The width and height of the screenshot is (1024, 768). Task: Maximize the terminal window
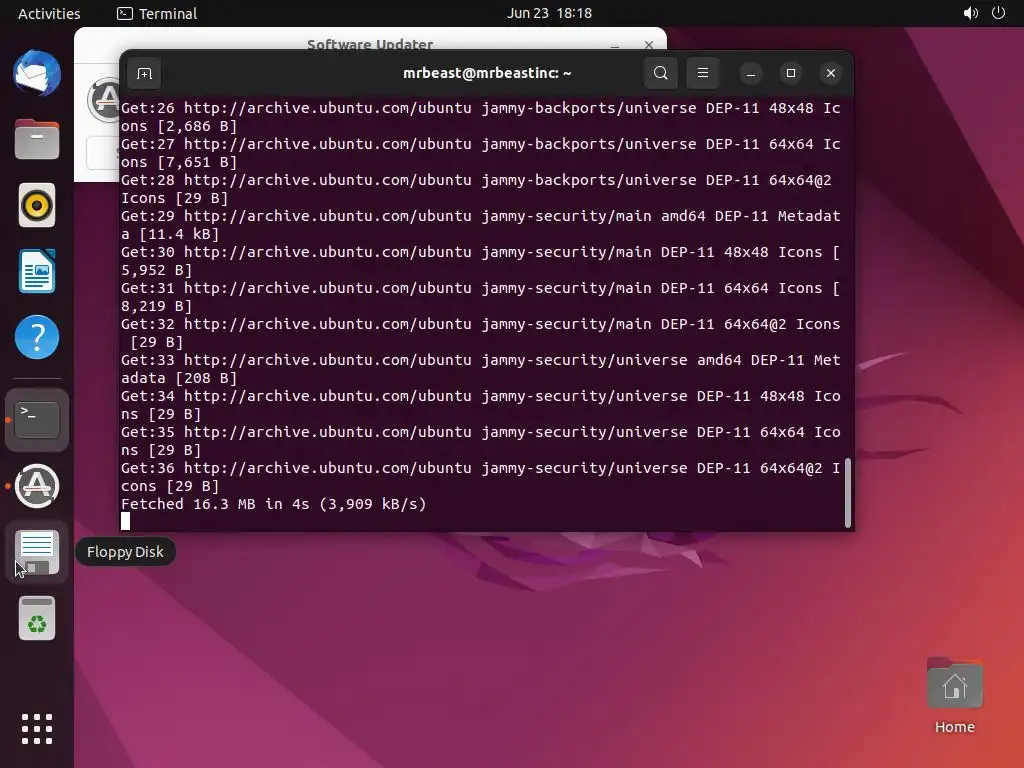point(791,73)
